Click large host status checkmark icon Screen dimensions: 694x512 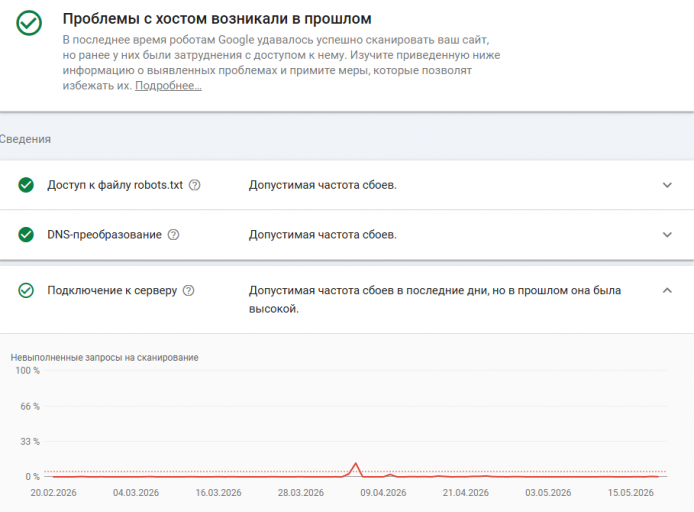pyautogui.click(x=29, y=23)
